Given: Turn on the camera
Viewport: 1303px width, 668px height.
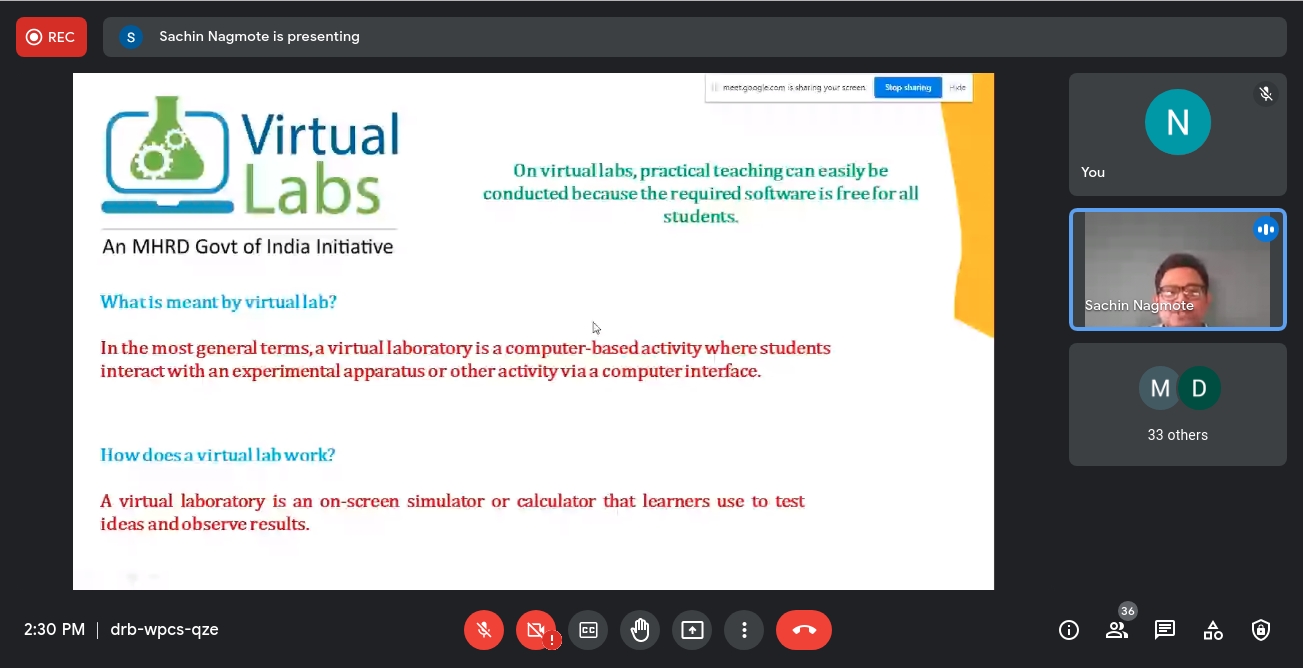Looking at the screenshot, I should pos(536,630).
